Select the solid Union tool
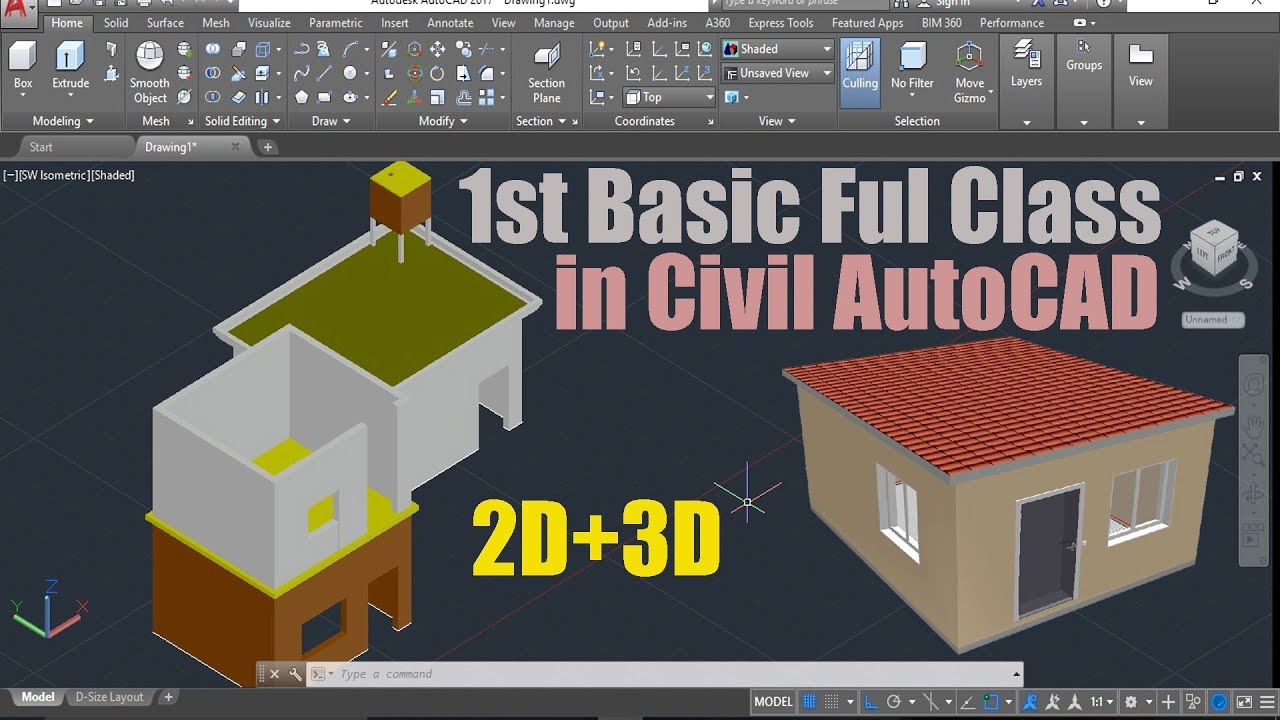The image size is (1280, 720). point(213,48)
